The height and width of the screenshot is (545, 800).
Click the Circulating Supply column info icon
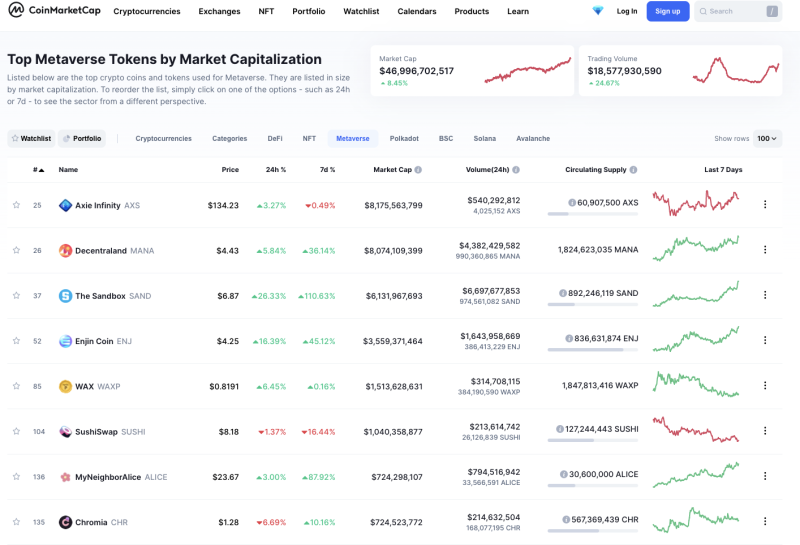click(x=633, y=169)
